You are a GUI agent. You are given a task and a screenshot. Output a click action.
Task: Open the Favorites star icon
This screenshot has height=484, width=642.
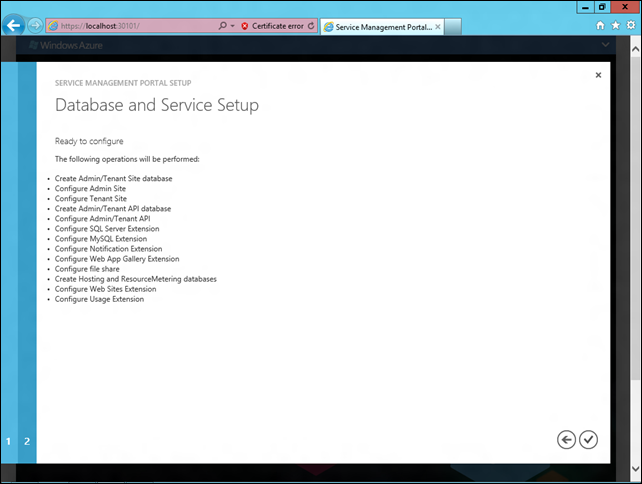pos(614,25)
